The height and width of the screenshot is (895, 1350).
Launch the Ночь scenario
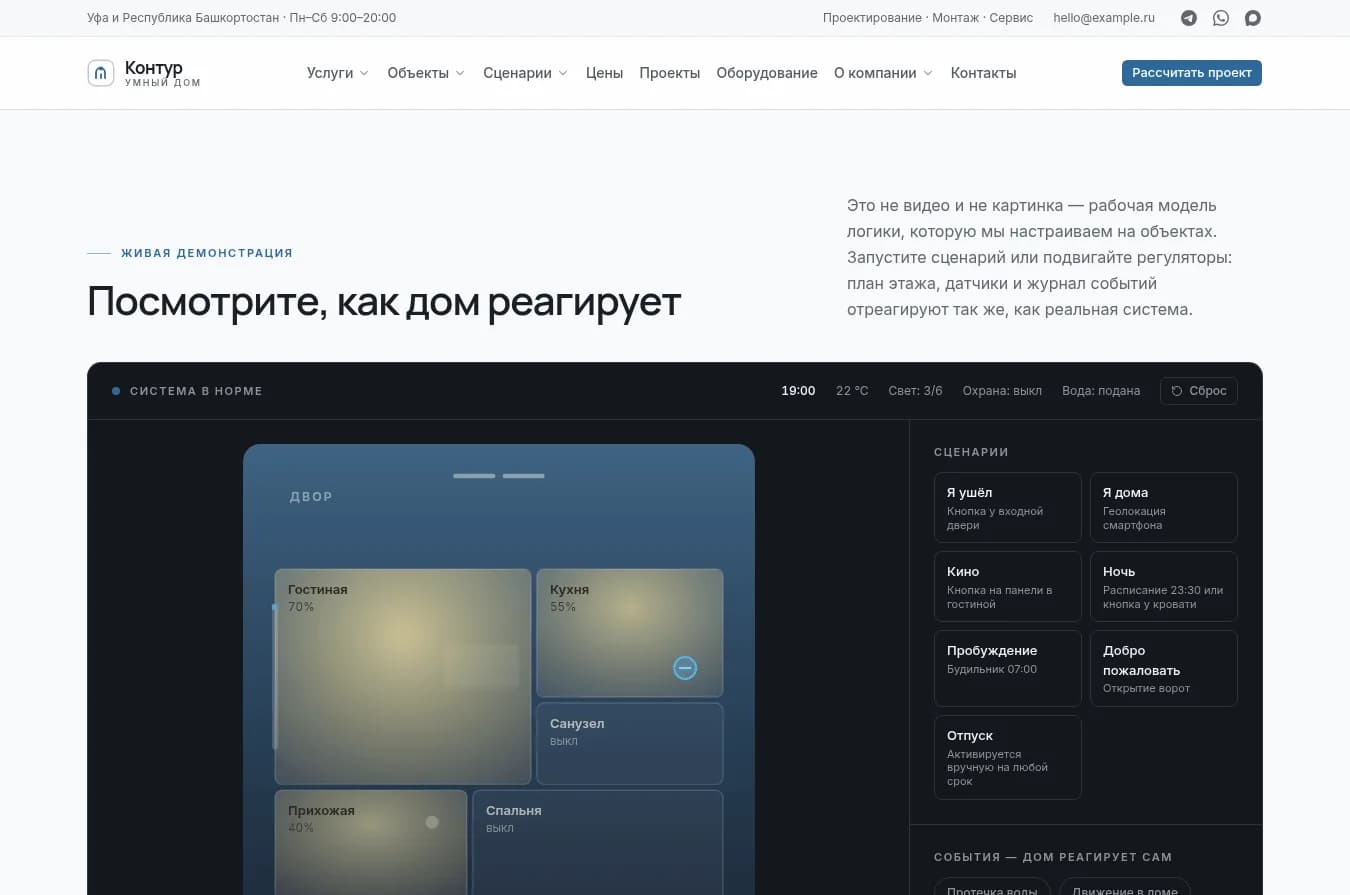(1164, 587)
